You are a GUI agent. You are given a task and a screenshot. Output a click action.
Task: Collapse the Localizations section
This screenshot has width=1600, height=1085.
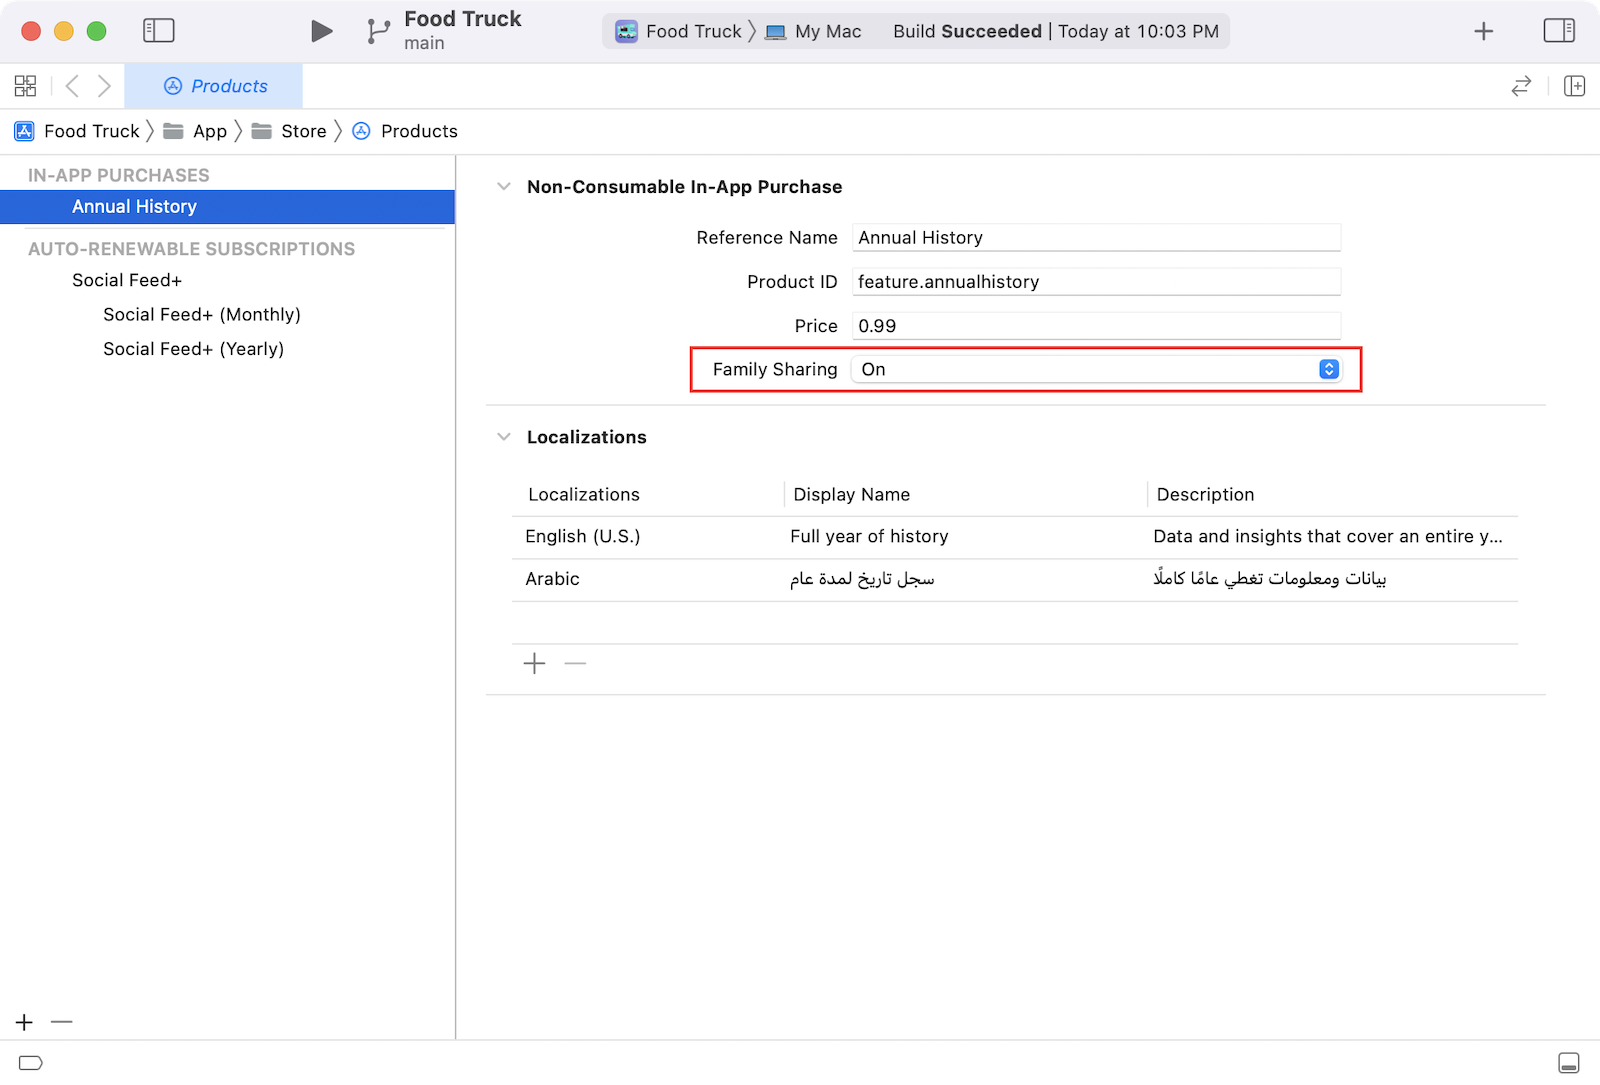coord(504,437)
